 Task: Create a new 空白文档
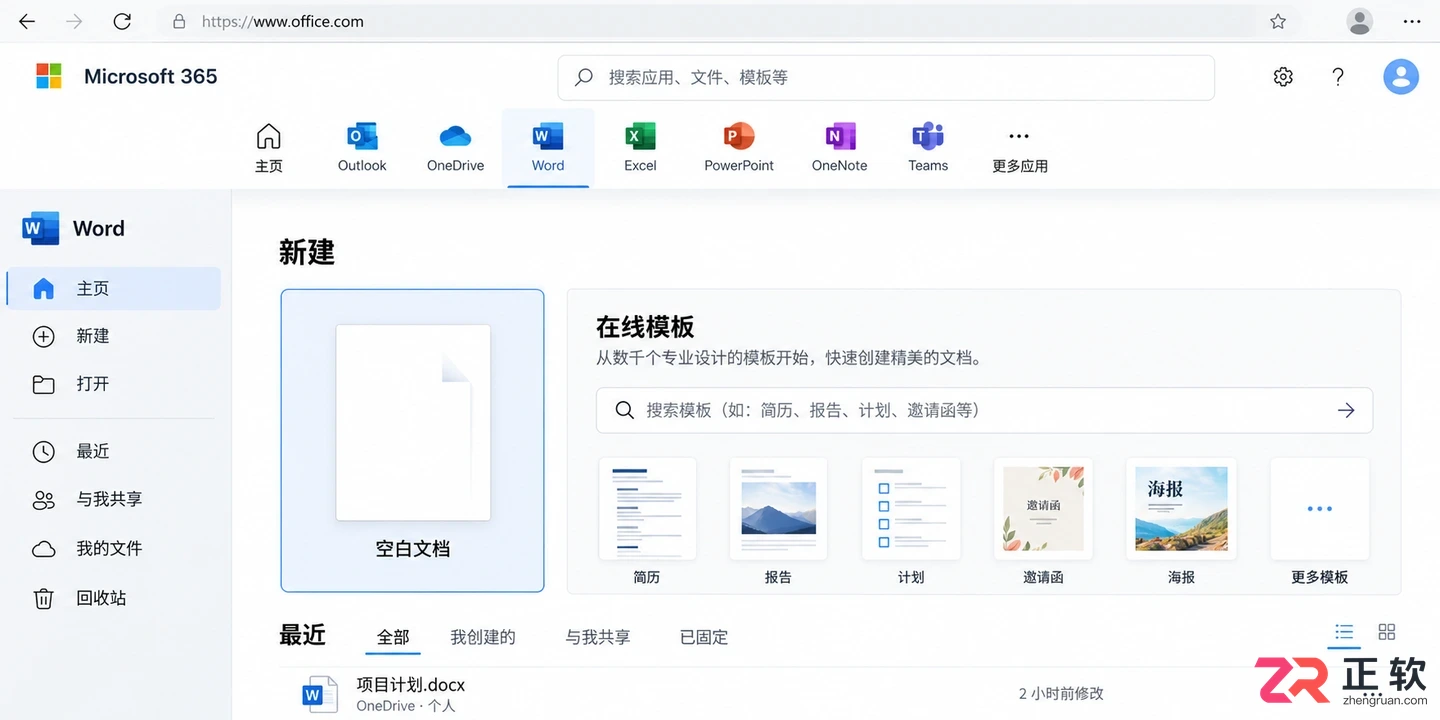point(413,441)
